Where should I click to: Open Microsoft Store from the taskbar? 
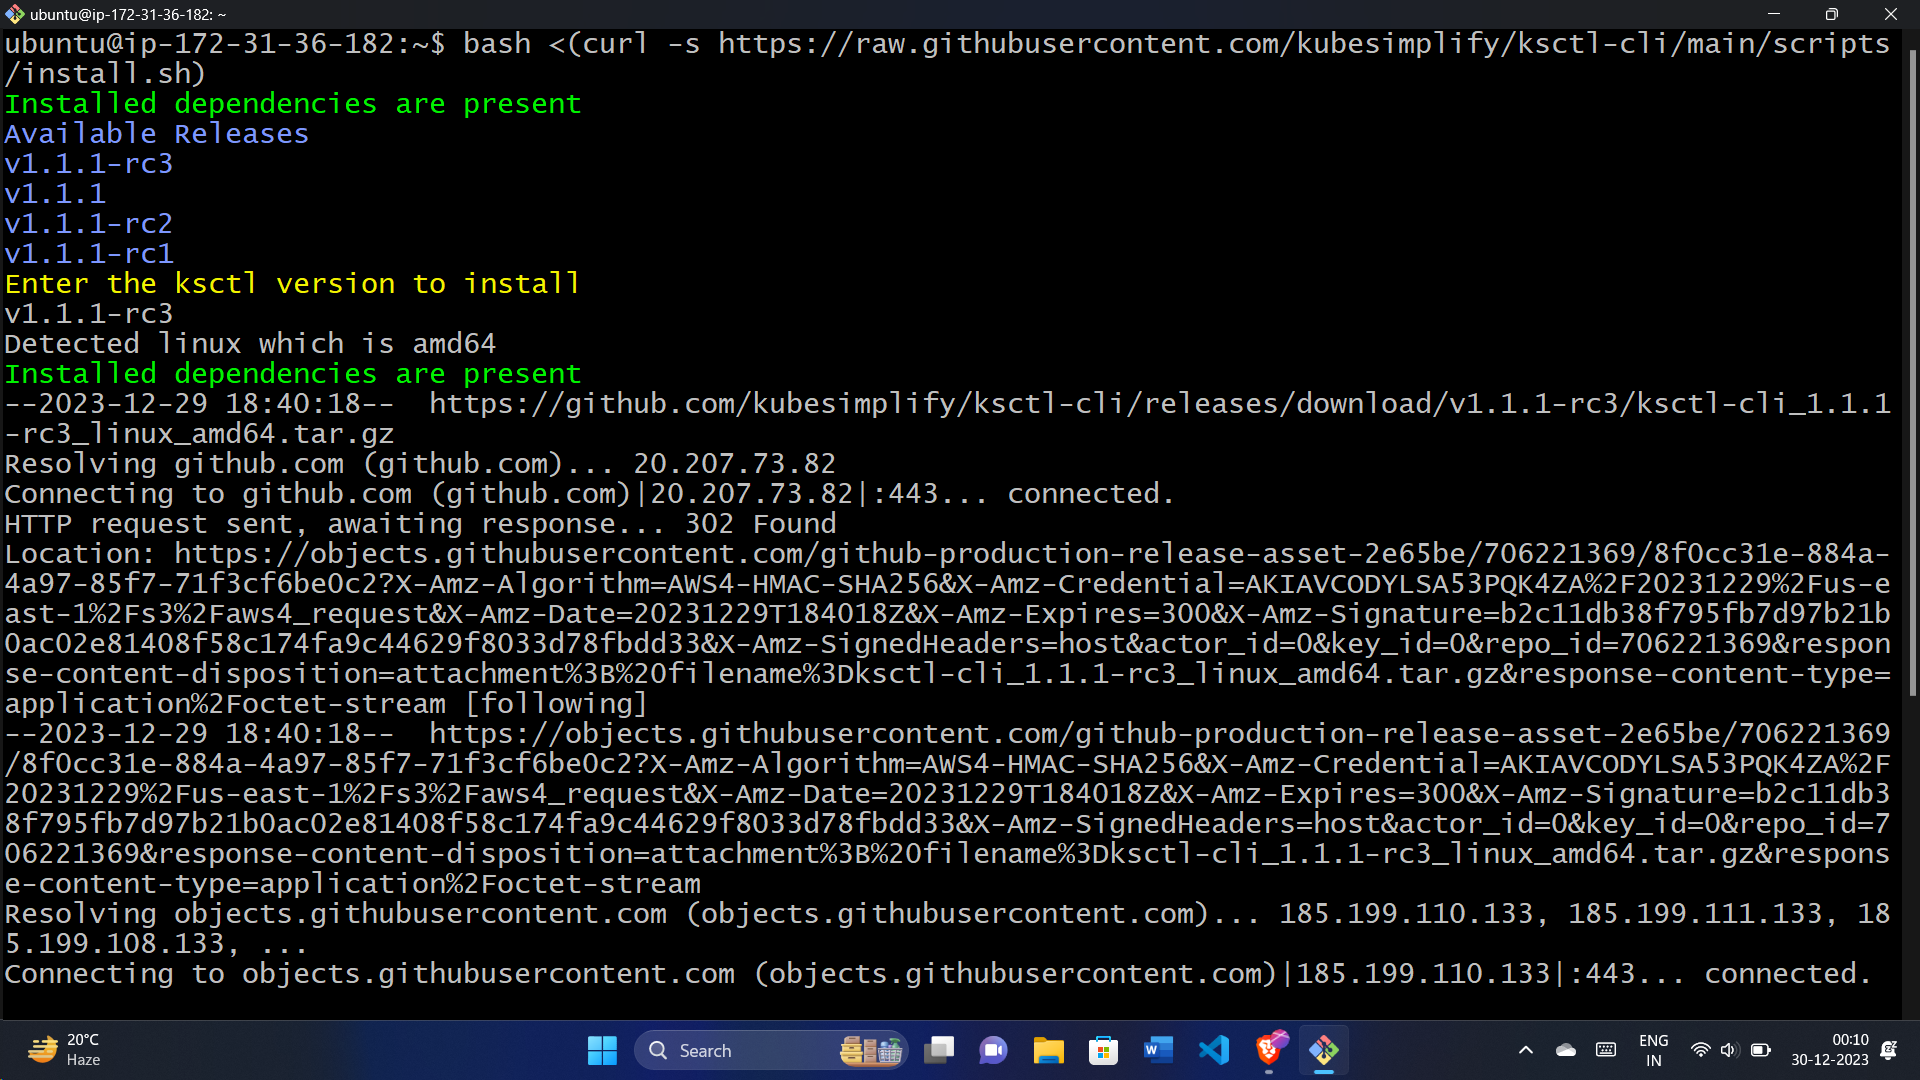(x=1103, y=1050)
